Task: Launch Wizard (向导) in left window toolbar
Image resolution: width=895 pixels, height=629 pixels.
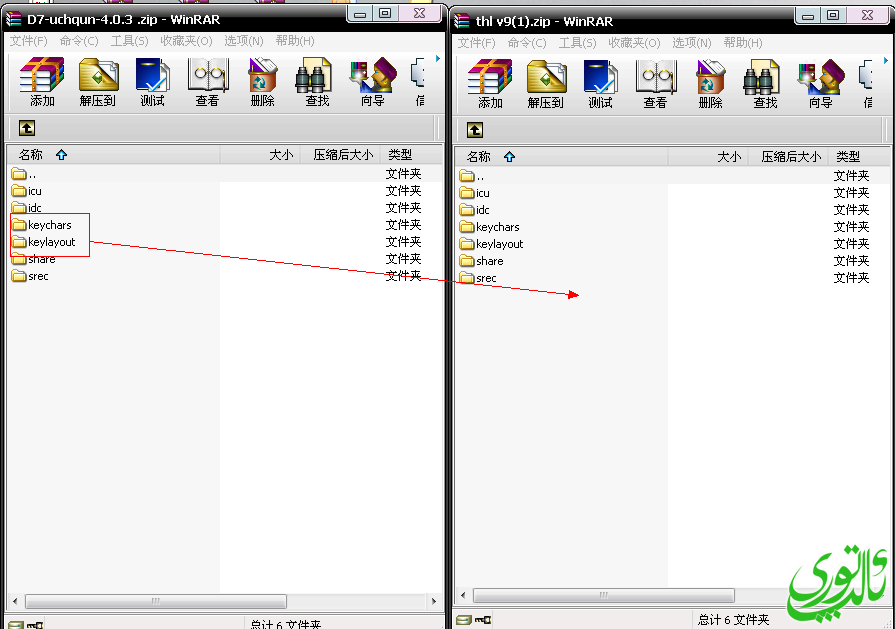Action: point(372,82)
